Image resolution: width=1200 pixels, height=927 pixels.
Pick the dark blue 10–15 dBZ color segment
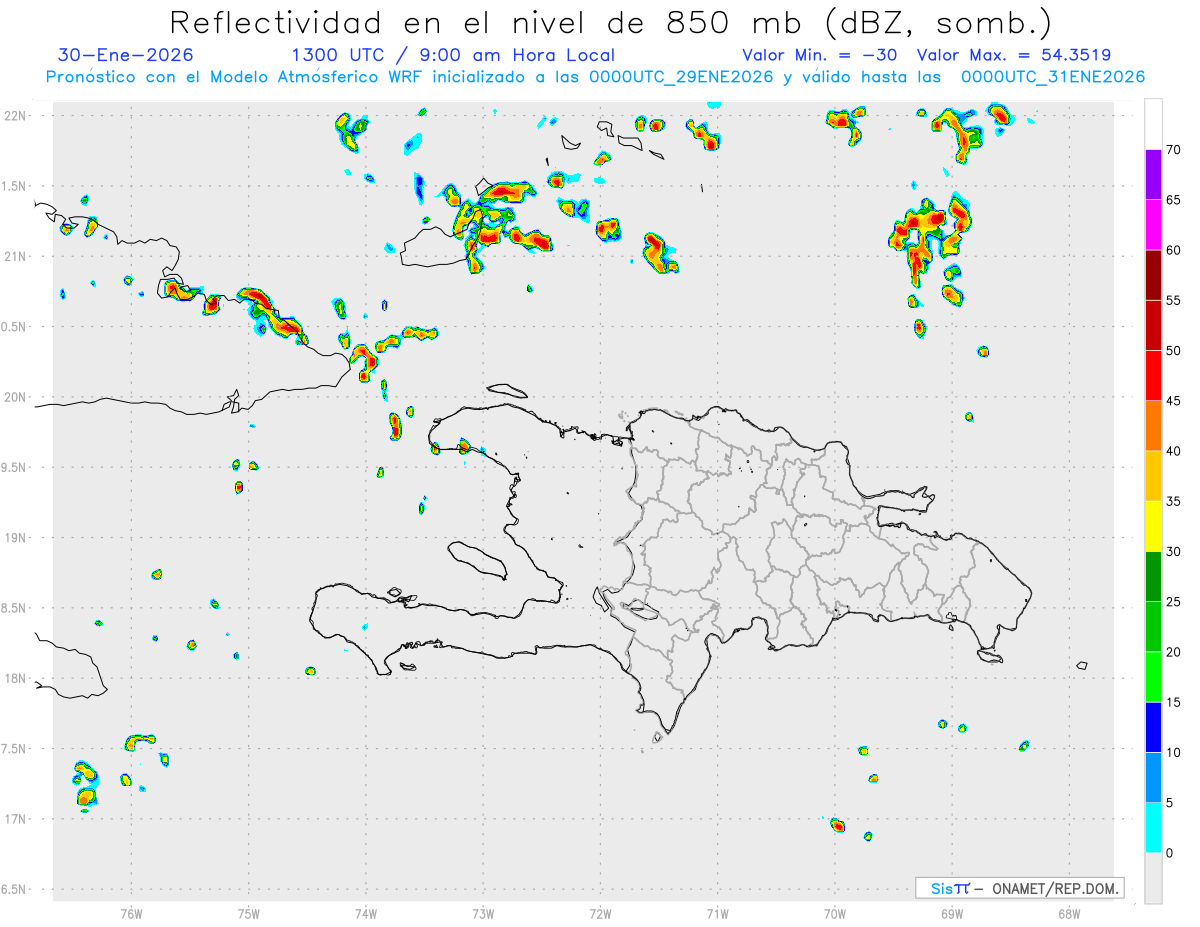click(x=1153, y=727)
